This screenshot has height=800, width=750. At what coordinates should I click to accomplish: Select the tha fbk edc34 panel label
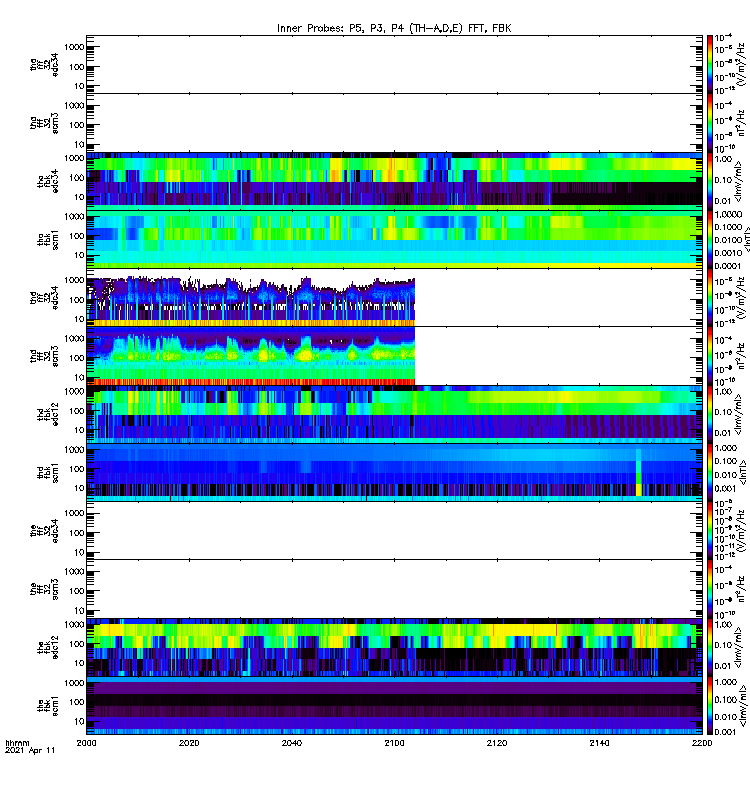coord(47,181)
